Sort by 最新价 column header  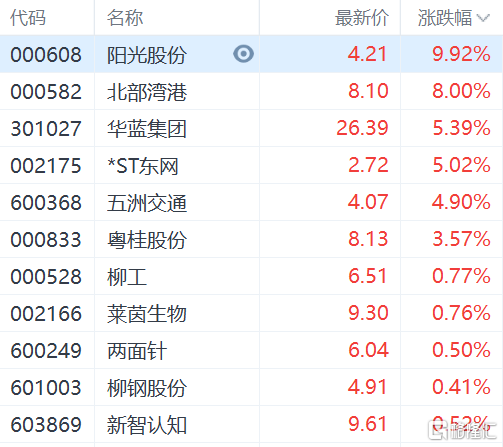[362, 18]
